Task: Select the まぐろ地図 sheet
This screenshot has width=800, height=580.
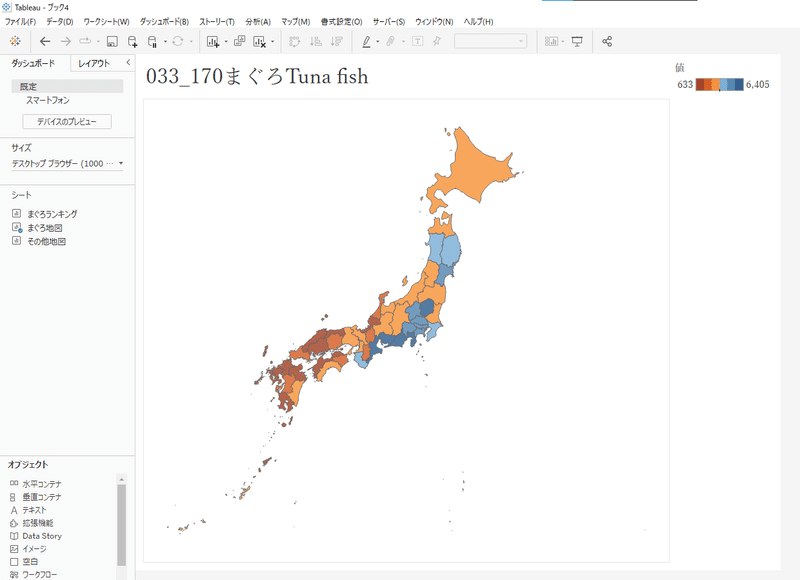Action: click(x=38, y=228)
